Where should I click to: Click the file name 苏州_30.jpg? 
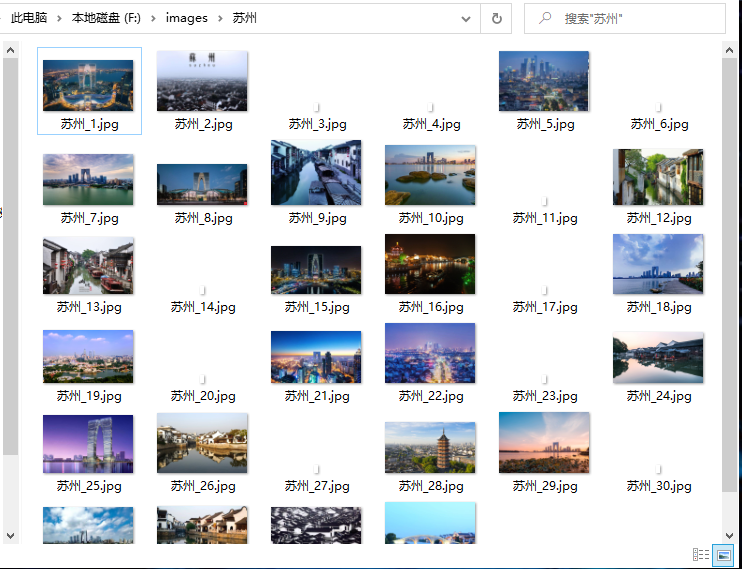tap(659, 486)
